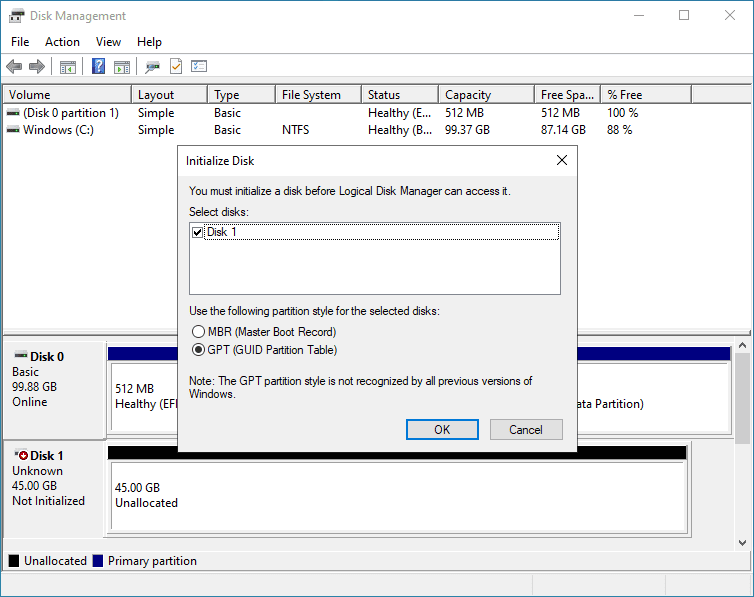Click the 88 % free cell
Viewport: 754px width, 597px height.
pos(619,130)
